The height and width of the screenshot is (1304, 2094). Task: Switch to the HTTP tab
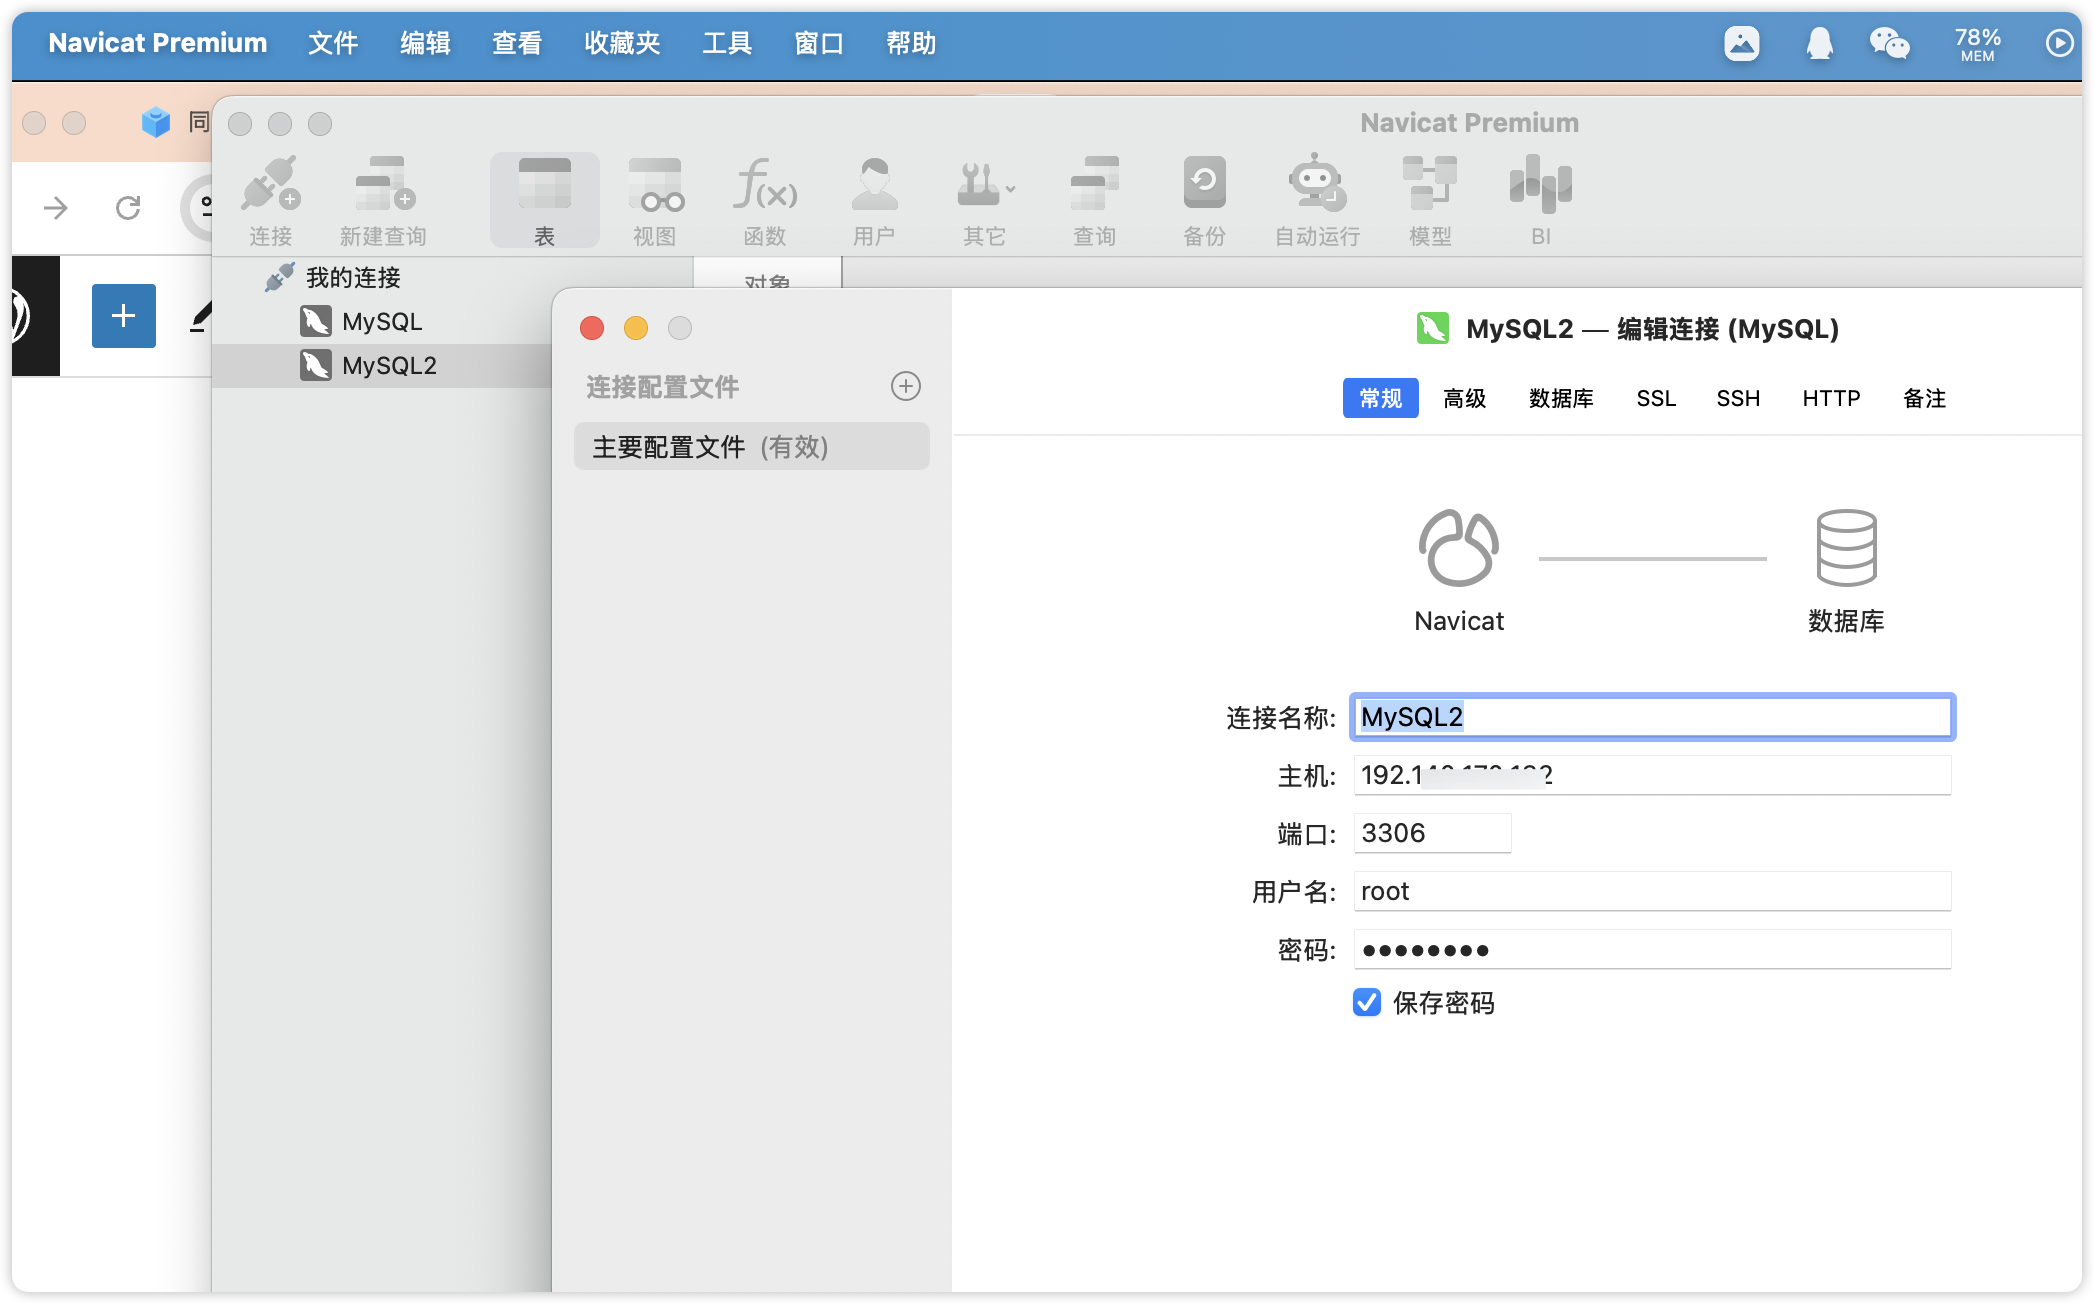1831,398
